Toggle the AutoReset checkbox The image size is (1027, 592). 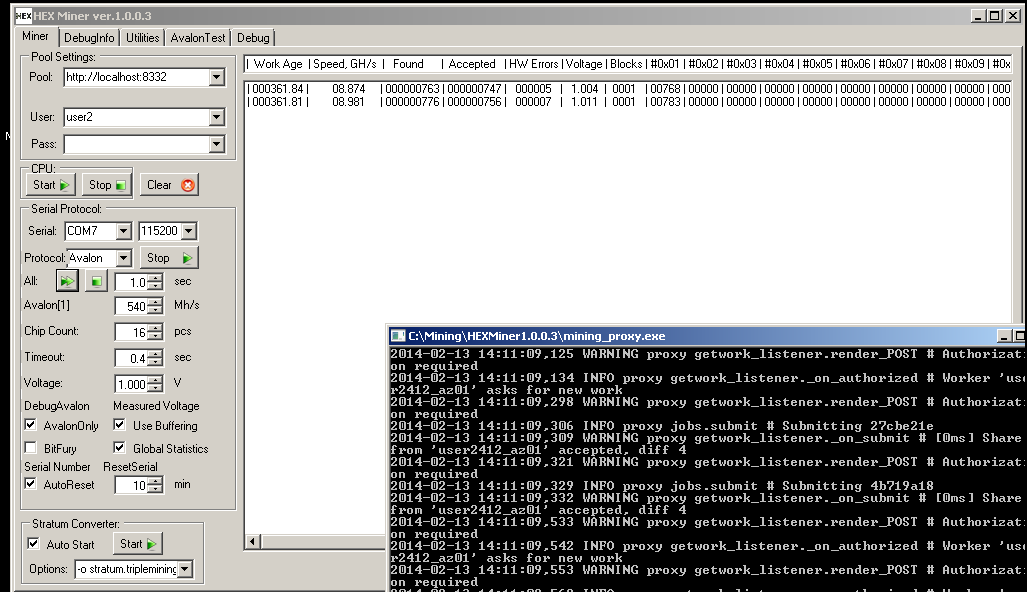coord(30,484)
